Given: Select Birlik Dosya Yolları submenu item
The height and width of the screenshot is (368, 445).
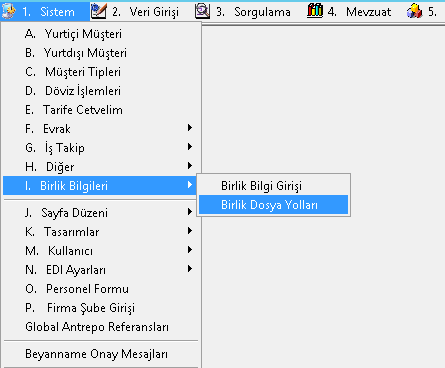Looking at the screenshot, I should point(273,205).
